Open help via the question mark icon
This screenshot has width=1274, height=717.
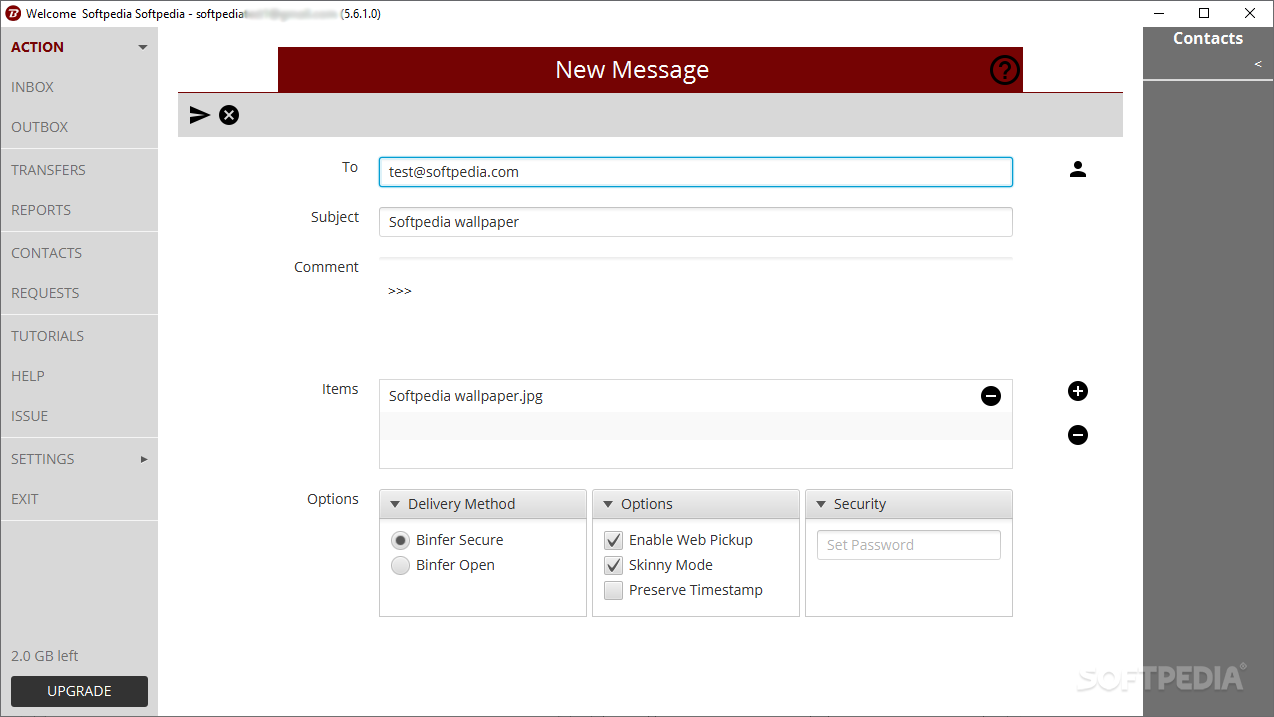1004,70
